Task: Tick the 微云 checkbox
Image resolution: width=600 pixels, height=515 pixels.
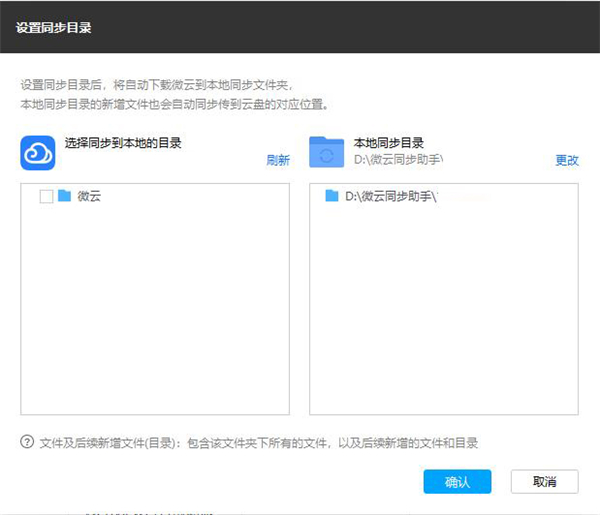Action: click(46, 197)
